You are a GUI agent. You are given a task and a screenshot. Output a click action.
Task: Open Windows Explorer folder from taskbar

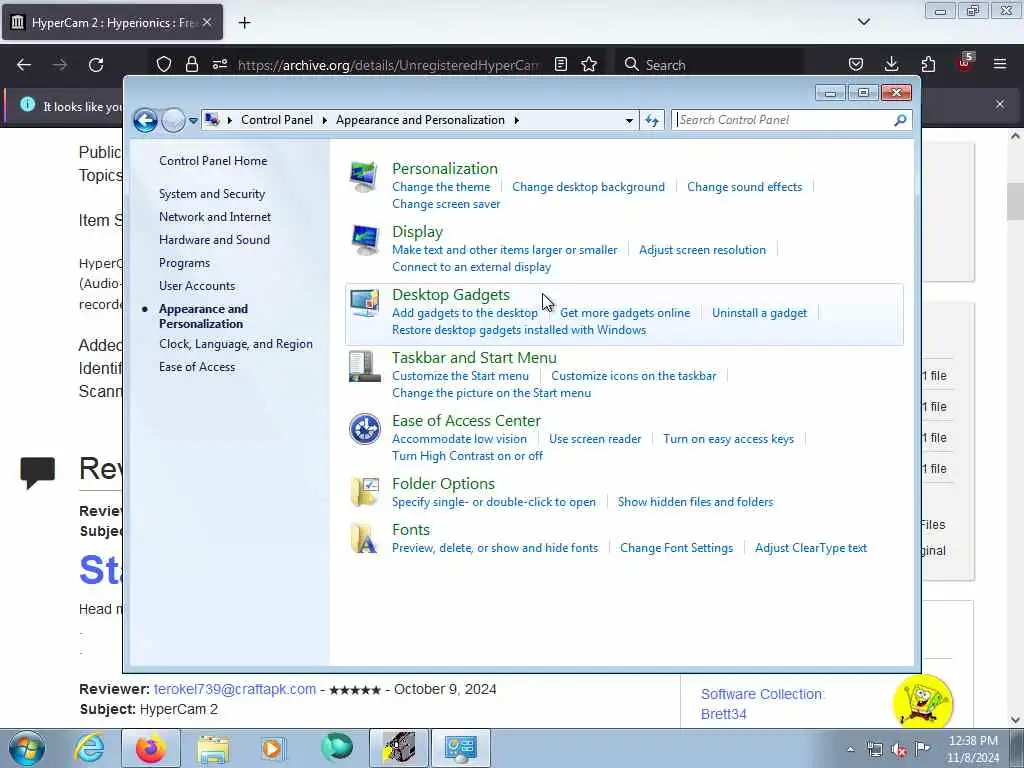tap(213, 749)
